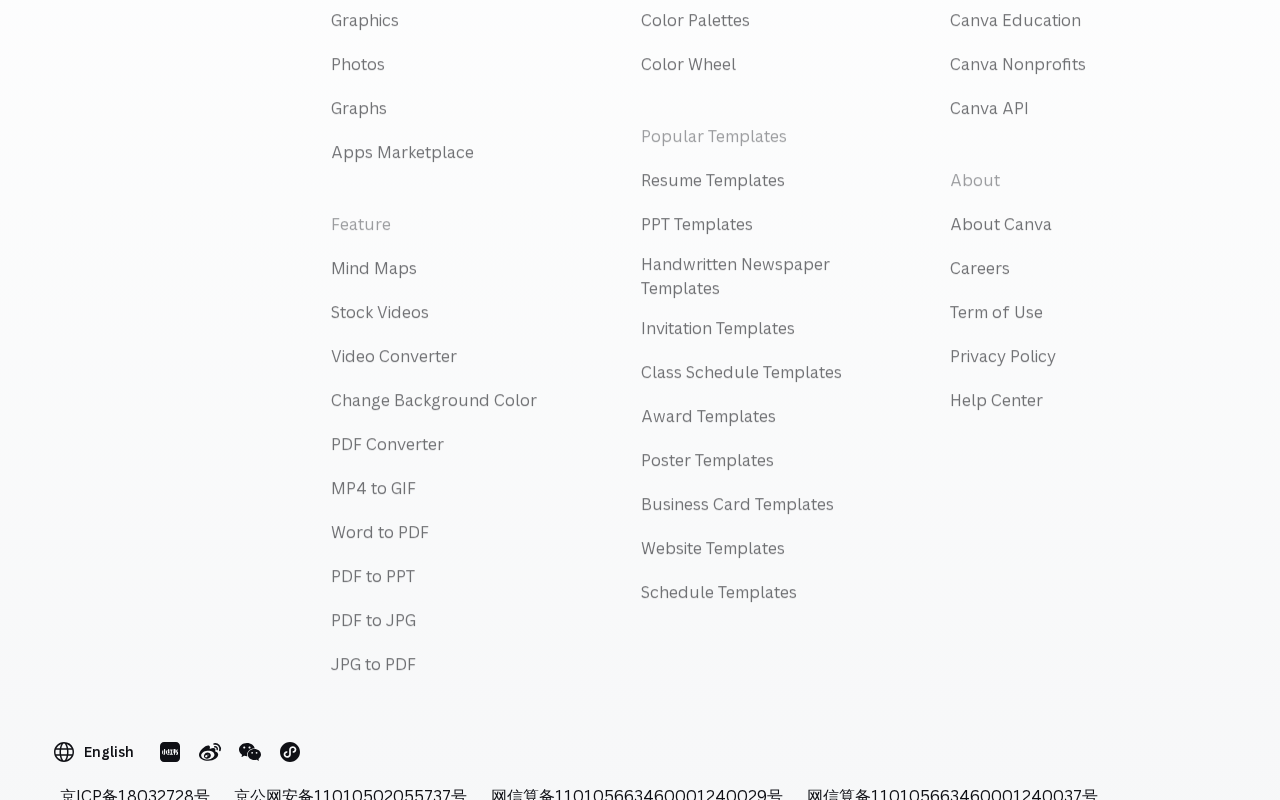1280x800 pixels.
Task: Click PDF to PPT link
Action: (373, 576)
